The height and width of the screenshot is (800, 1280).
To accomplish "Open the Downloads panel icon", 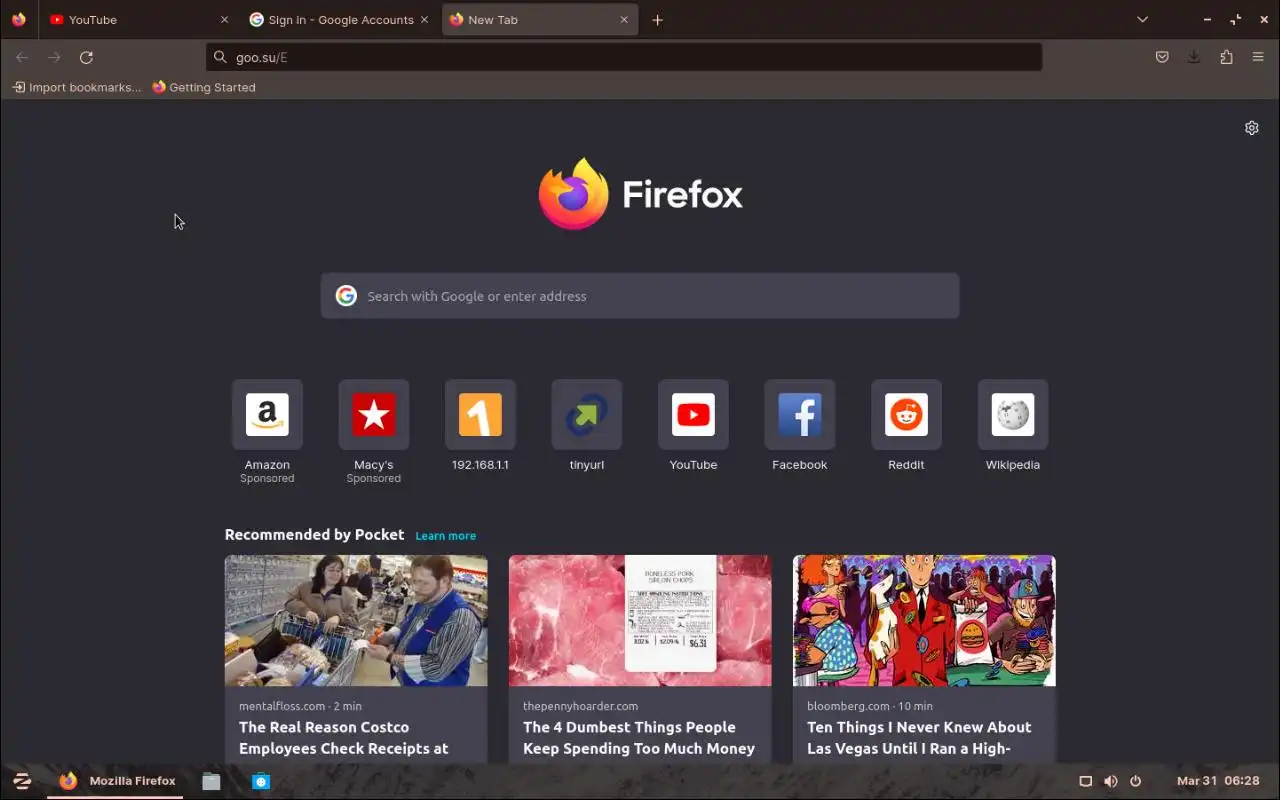I will (1194, 57).
